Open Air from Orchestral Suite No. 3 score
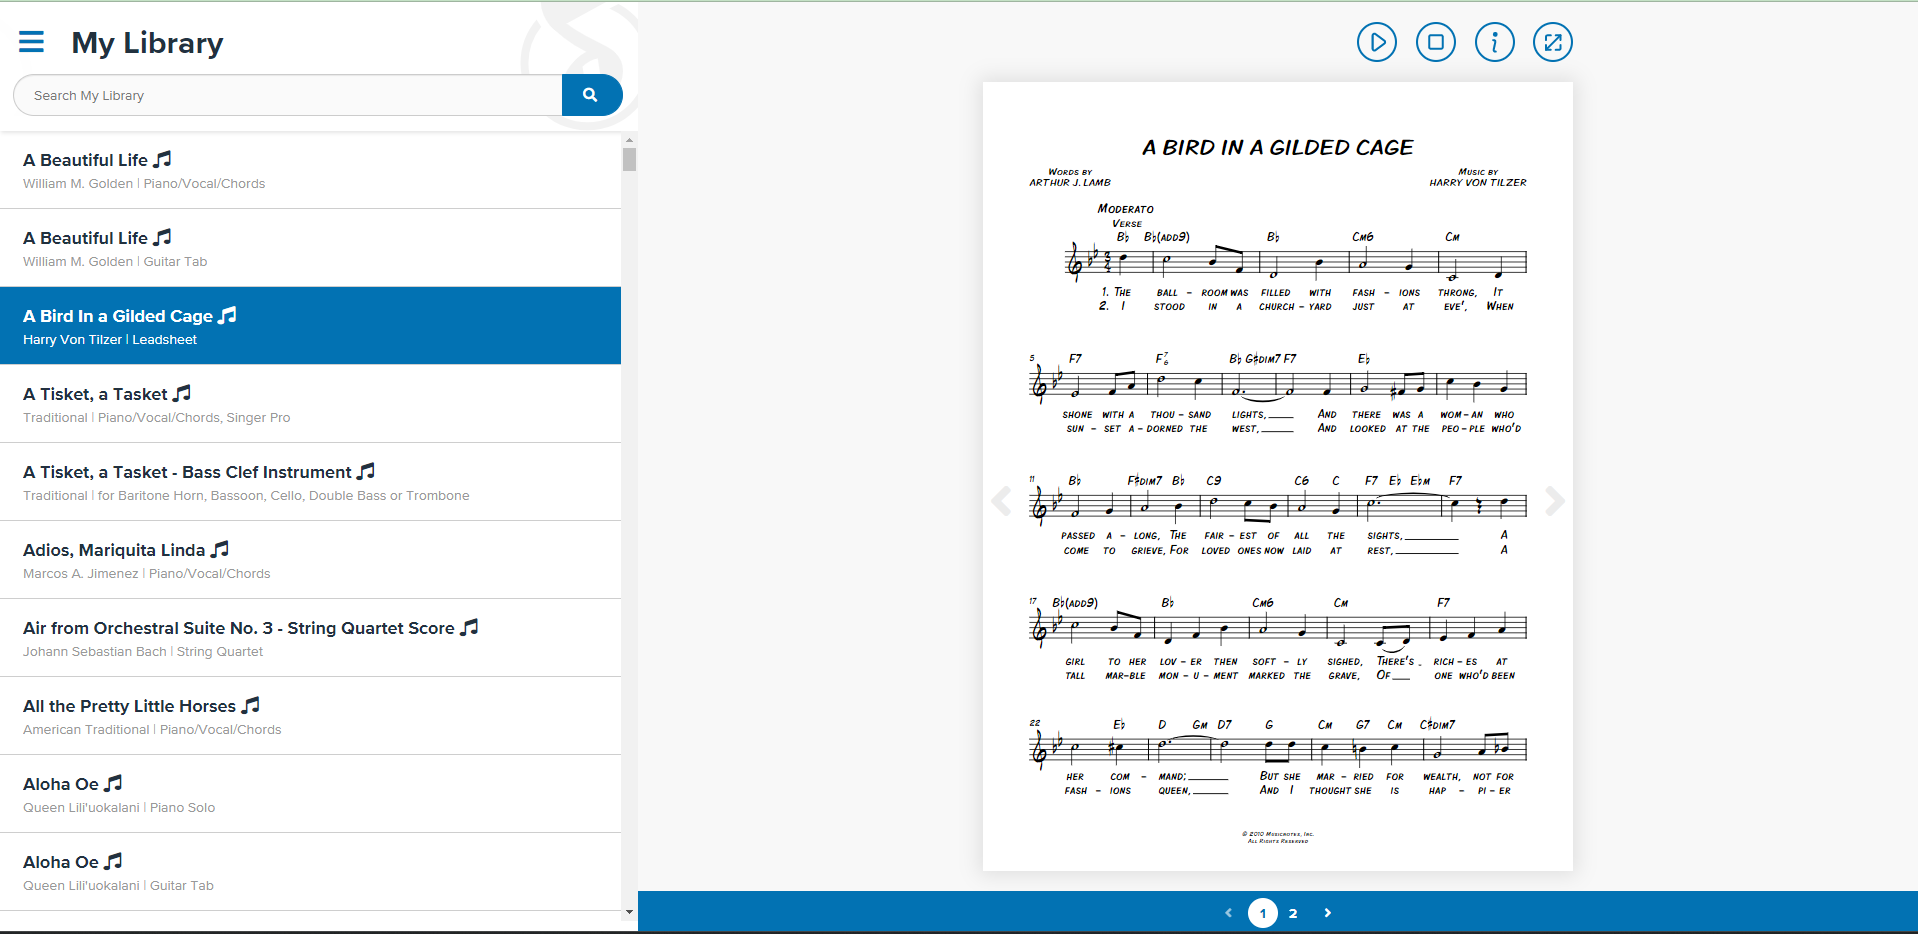Viewport: 1918px width, 934px height. [310, 638]
